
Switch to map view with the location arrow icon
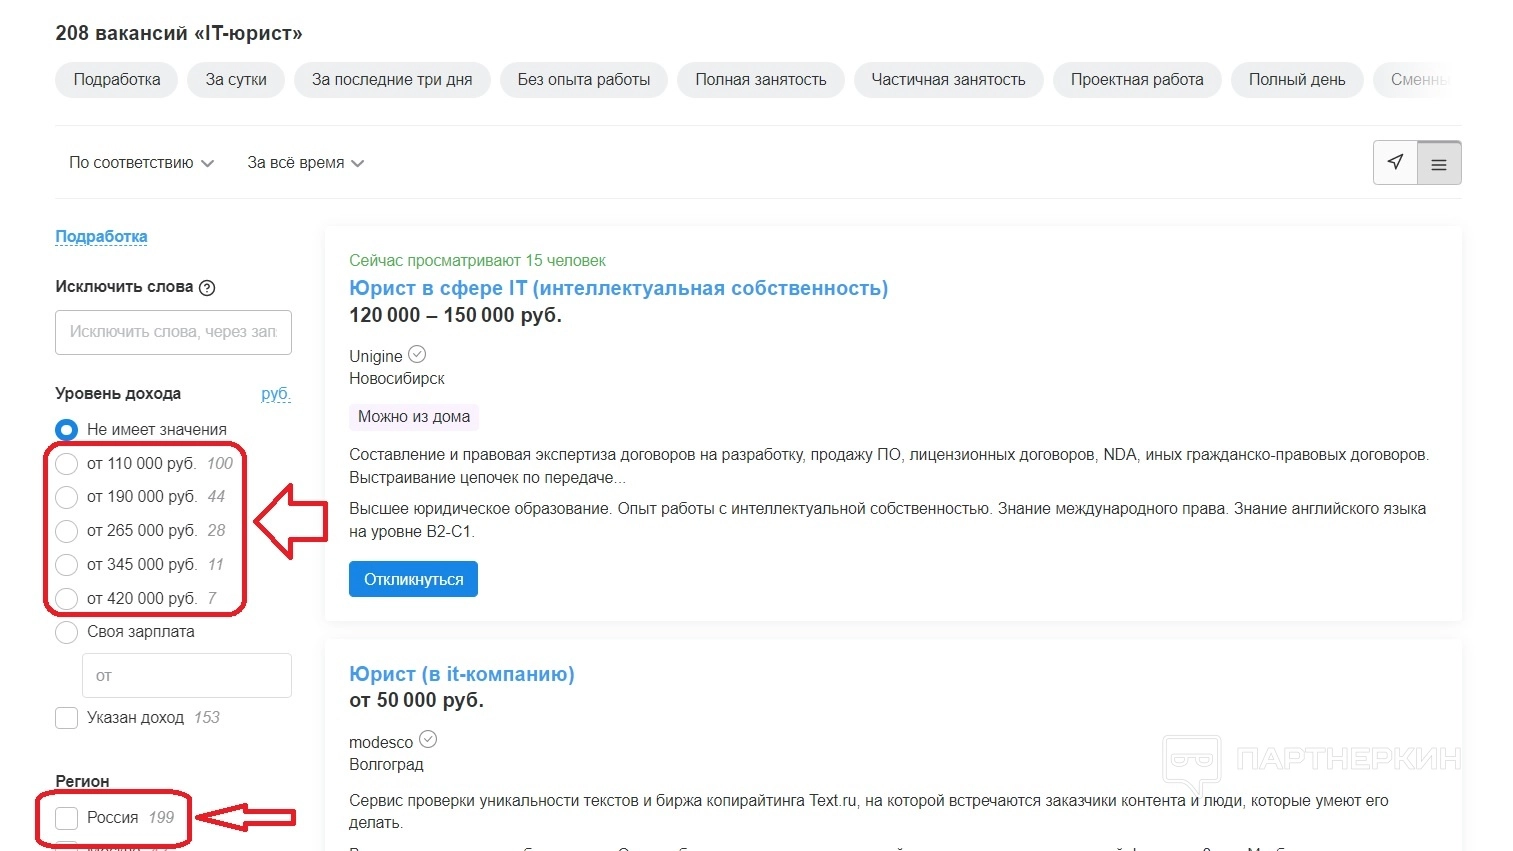point(1395,163)
